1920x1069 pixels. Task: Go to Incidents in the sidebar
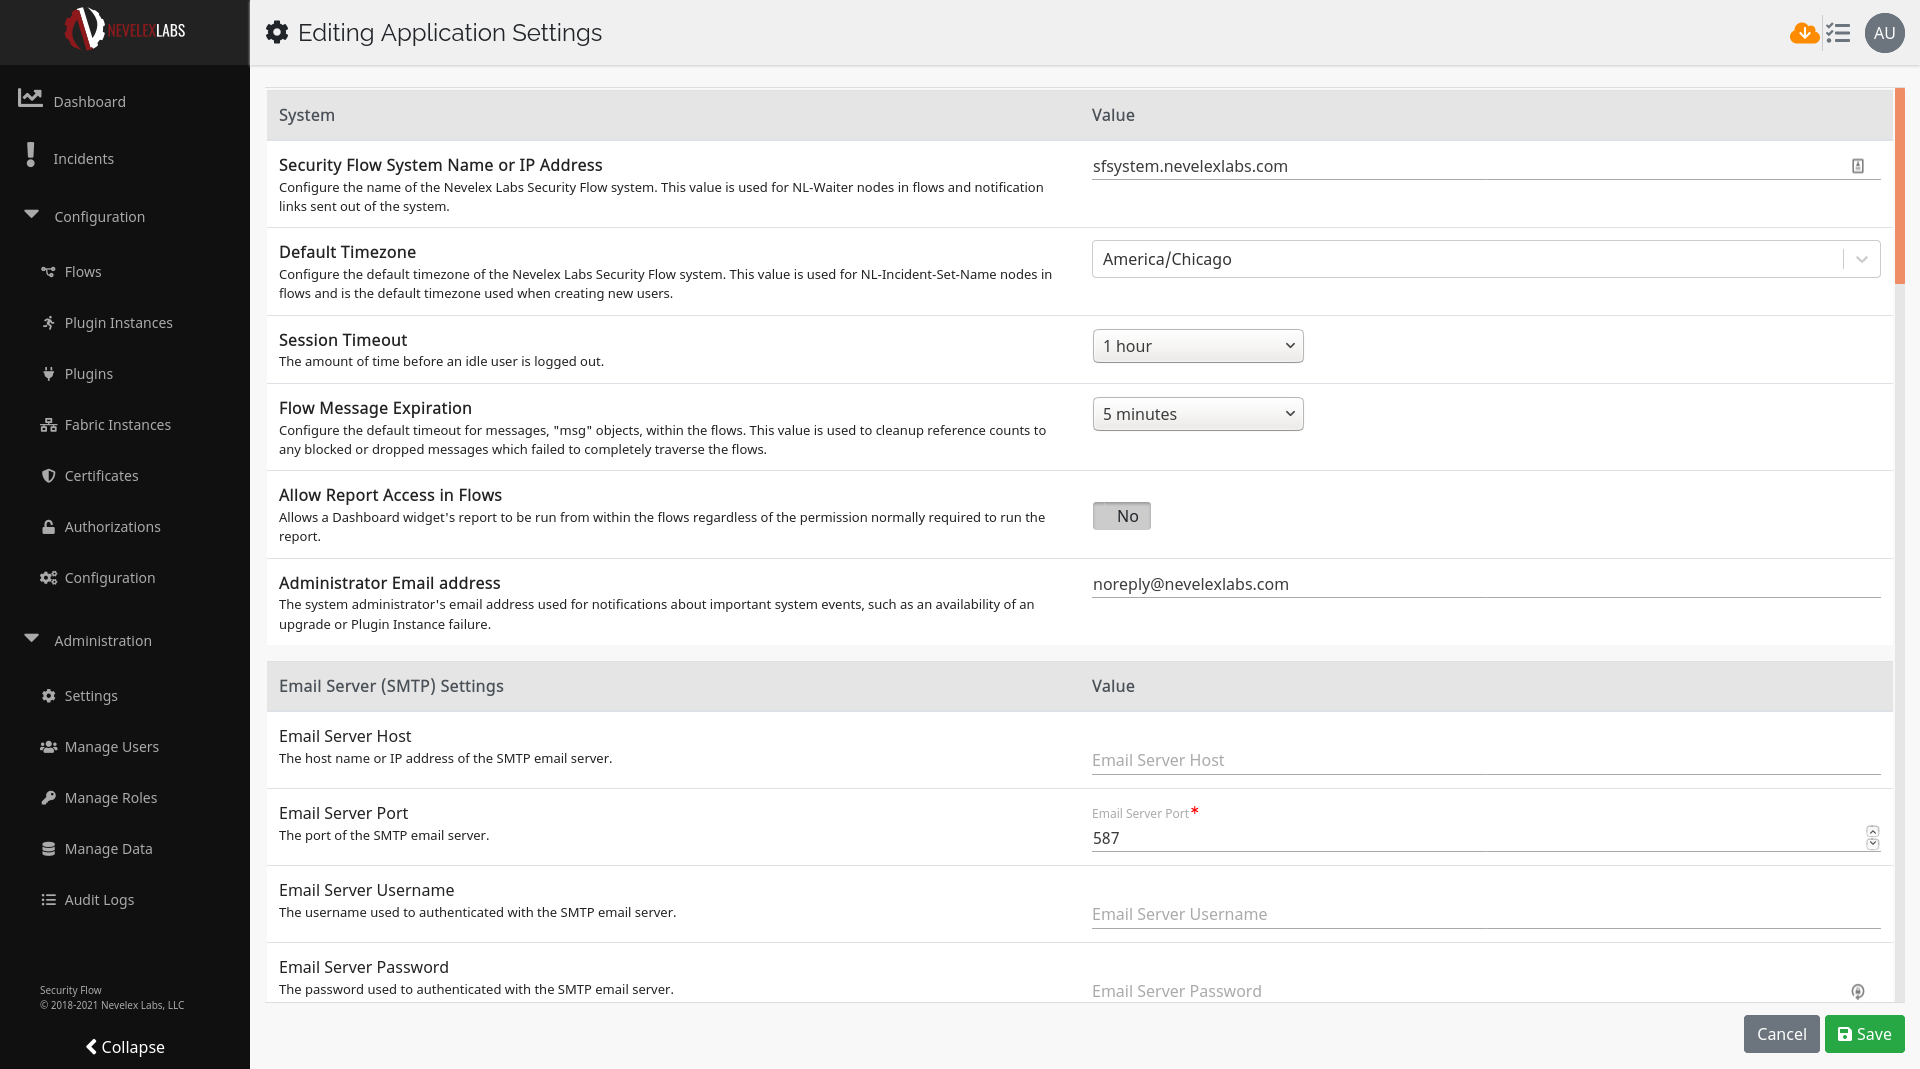click(x=83, y=158)
